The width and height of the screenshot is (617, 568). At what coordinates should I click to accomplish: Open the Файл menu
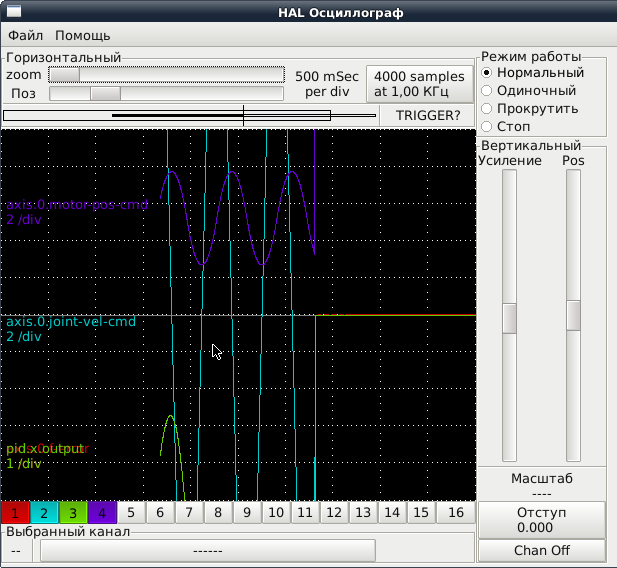[x=25, y=35]
